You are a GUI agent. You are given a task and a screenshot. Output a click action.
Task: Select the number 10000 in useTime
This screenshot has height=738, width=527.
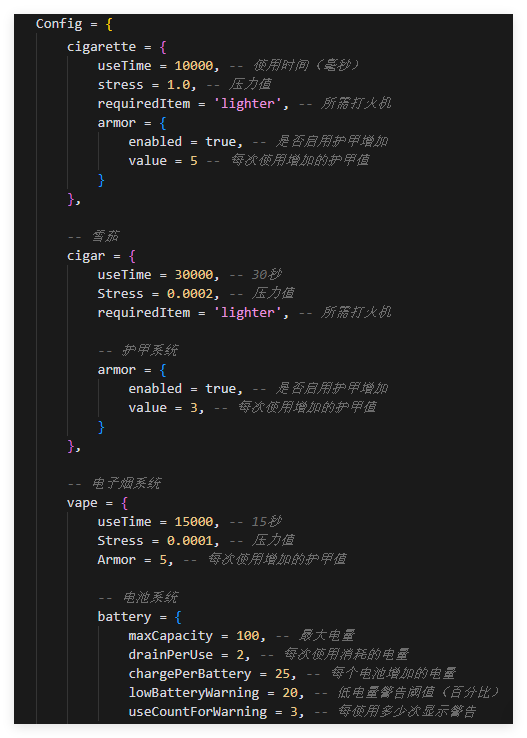(x=194, y=66)
